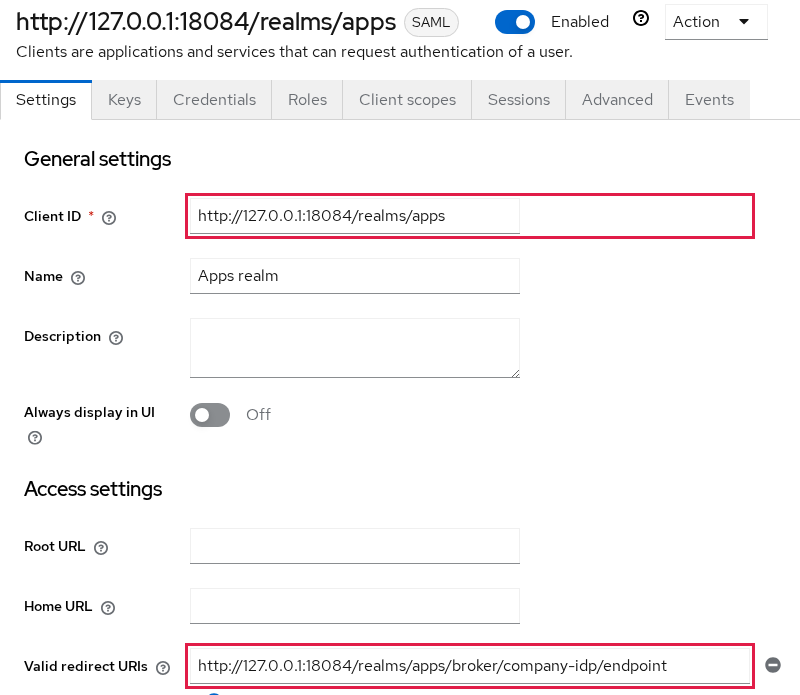
Task: Remove the valid redirect URI with minus icon
Action: [773, 665]
